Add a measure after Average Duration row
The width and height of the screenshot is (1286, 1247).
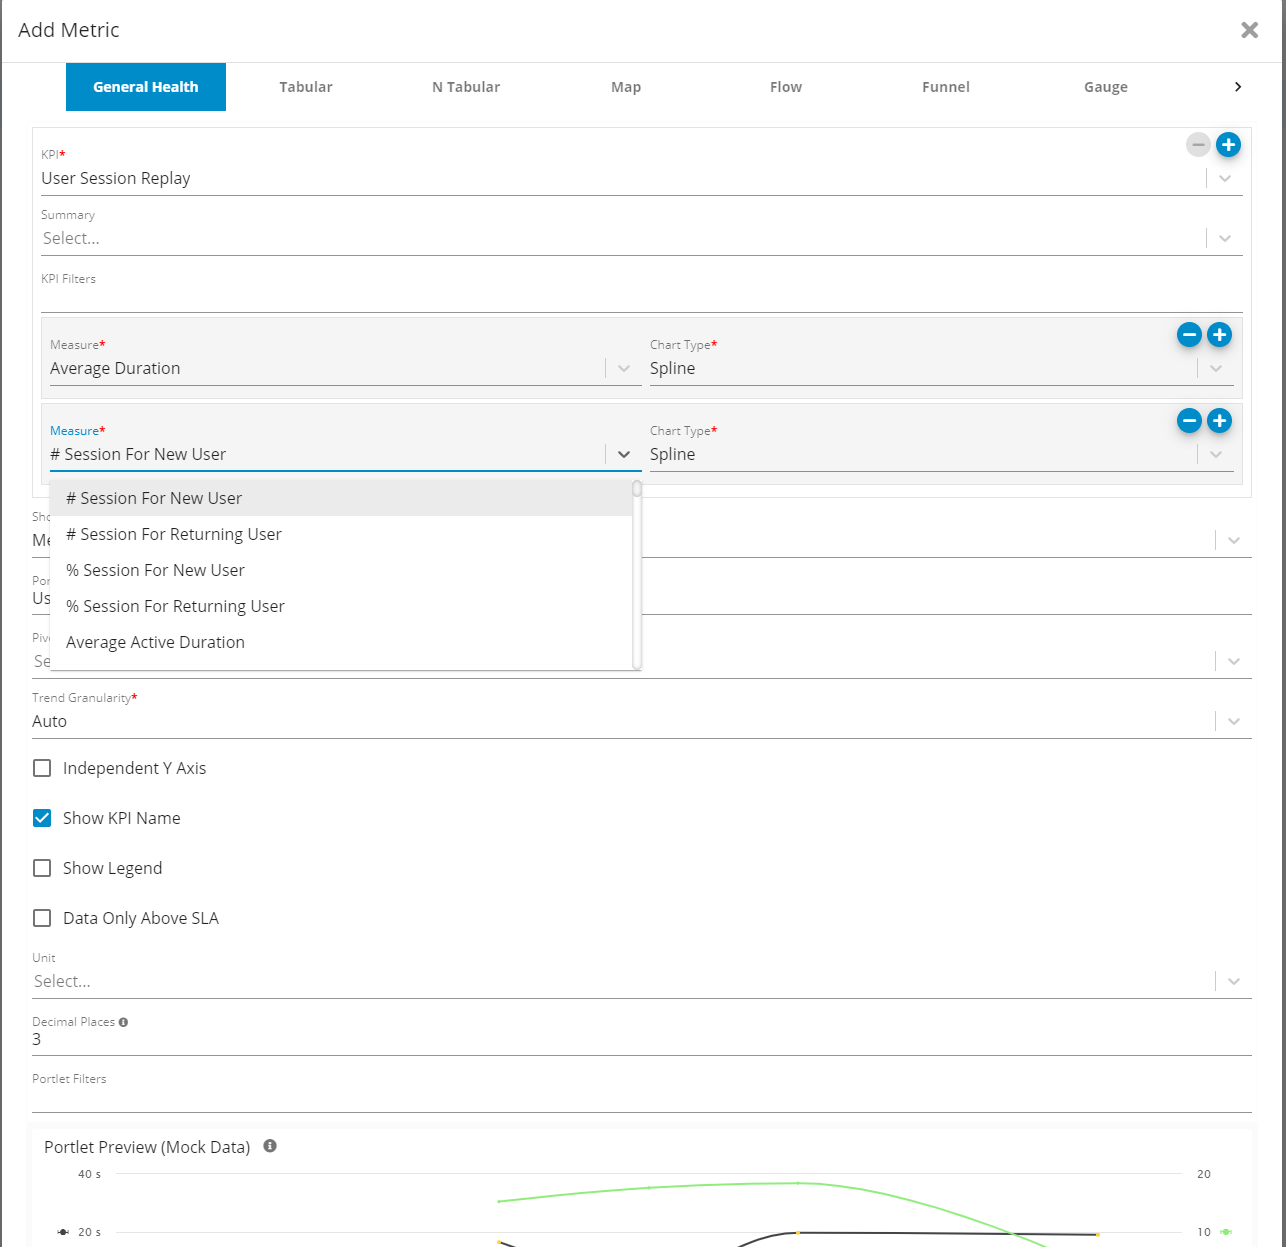point(1219,335)
